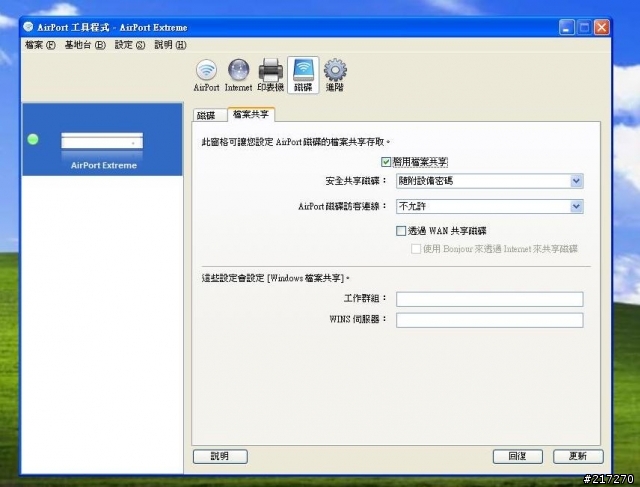The height and width of the screenshot is (487, 640).
Task: Select the AirPort Extreme base station
Action: [102, 140]
